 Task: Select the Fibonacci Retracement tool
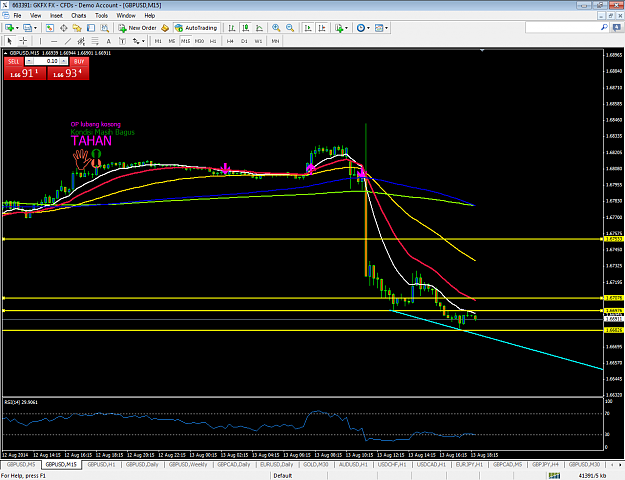95,41
